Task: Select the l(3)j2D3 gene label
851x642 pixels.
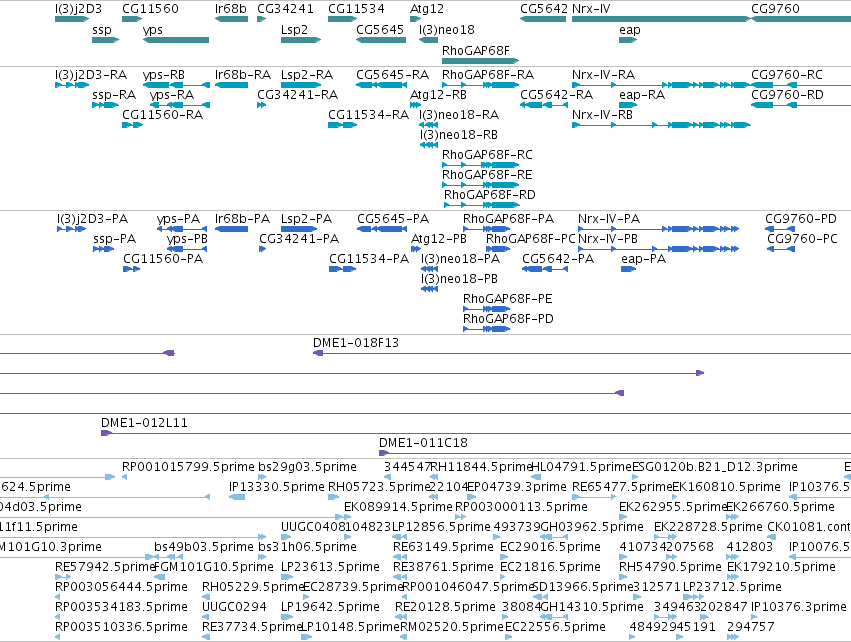Action: (78, 9)
